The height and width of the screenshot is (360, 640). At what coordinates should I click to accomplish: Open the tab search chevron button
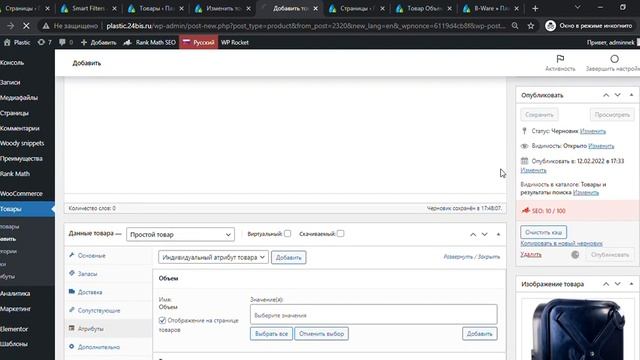click(x=578, y=7)
